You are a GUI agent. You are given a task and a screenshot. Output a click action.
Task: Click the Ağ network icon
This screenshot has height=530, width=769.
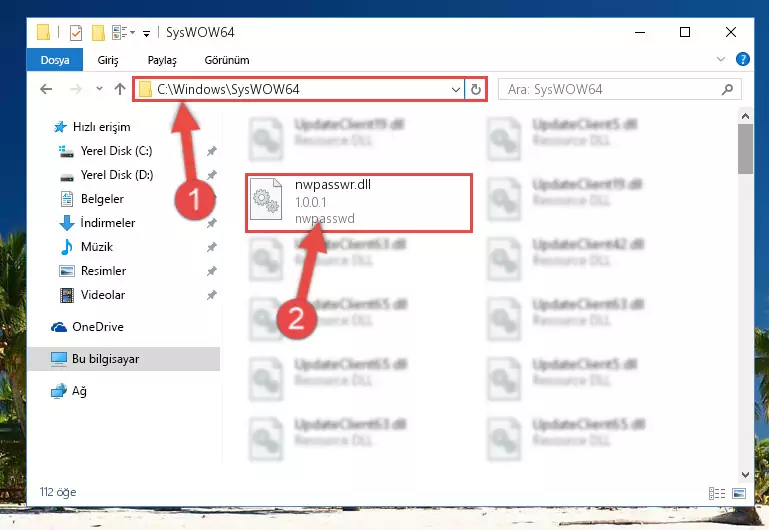[59, 391]
